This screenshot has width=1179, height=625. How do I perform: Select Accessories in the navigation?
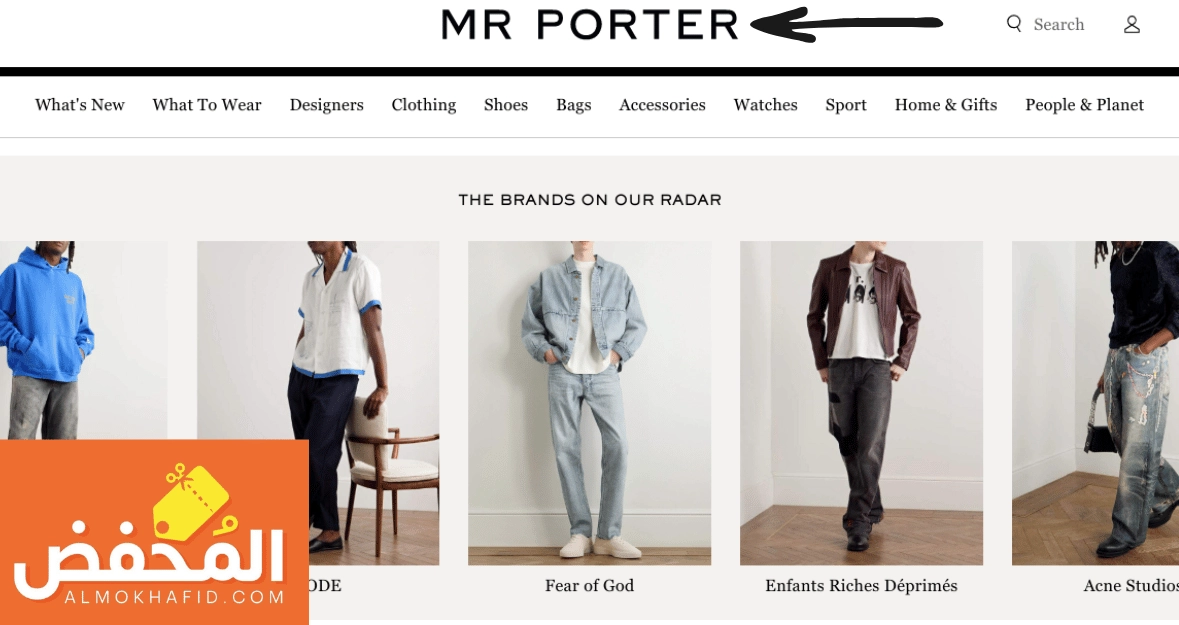coord(662,105)
